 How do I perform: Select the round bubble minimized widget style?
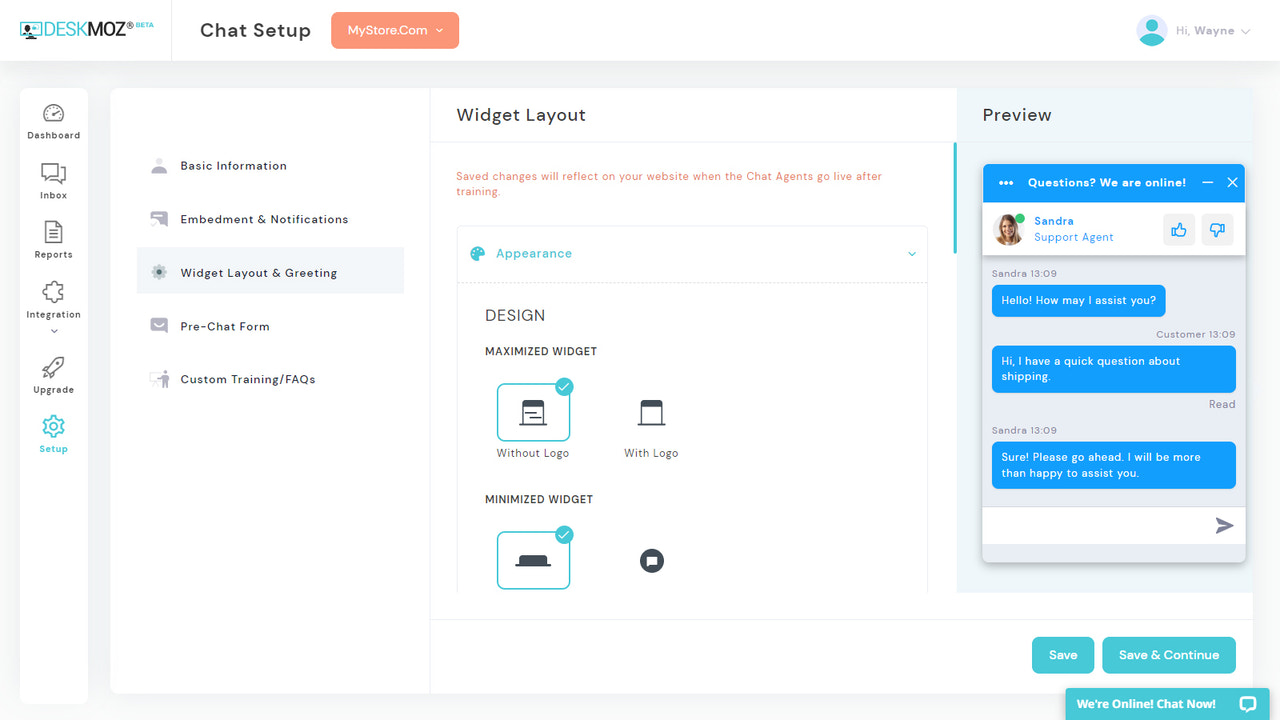pos(651,560)
